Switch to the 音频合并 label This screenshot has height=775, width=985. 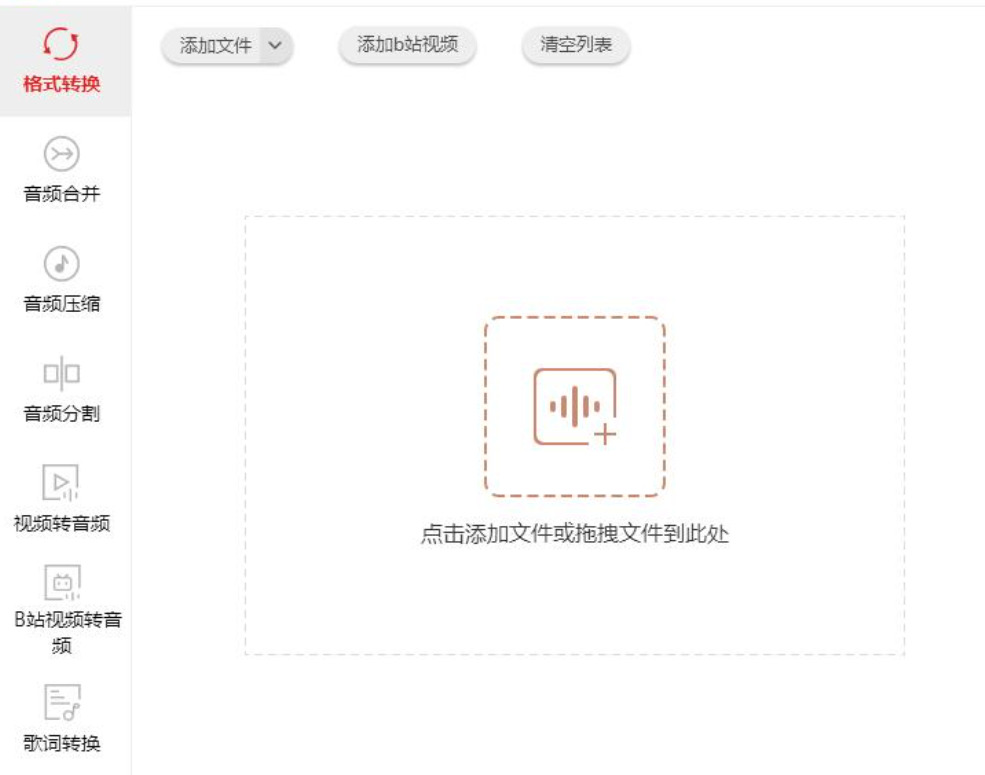pyautogui.click(x=62, y=193)
